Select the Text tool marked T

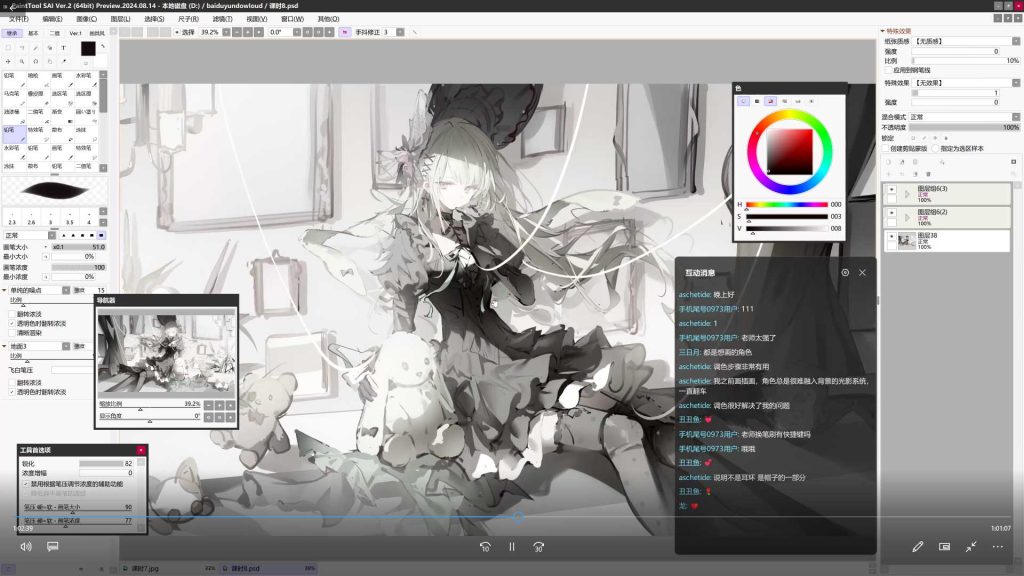(63, 48)
